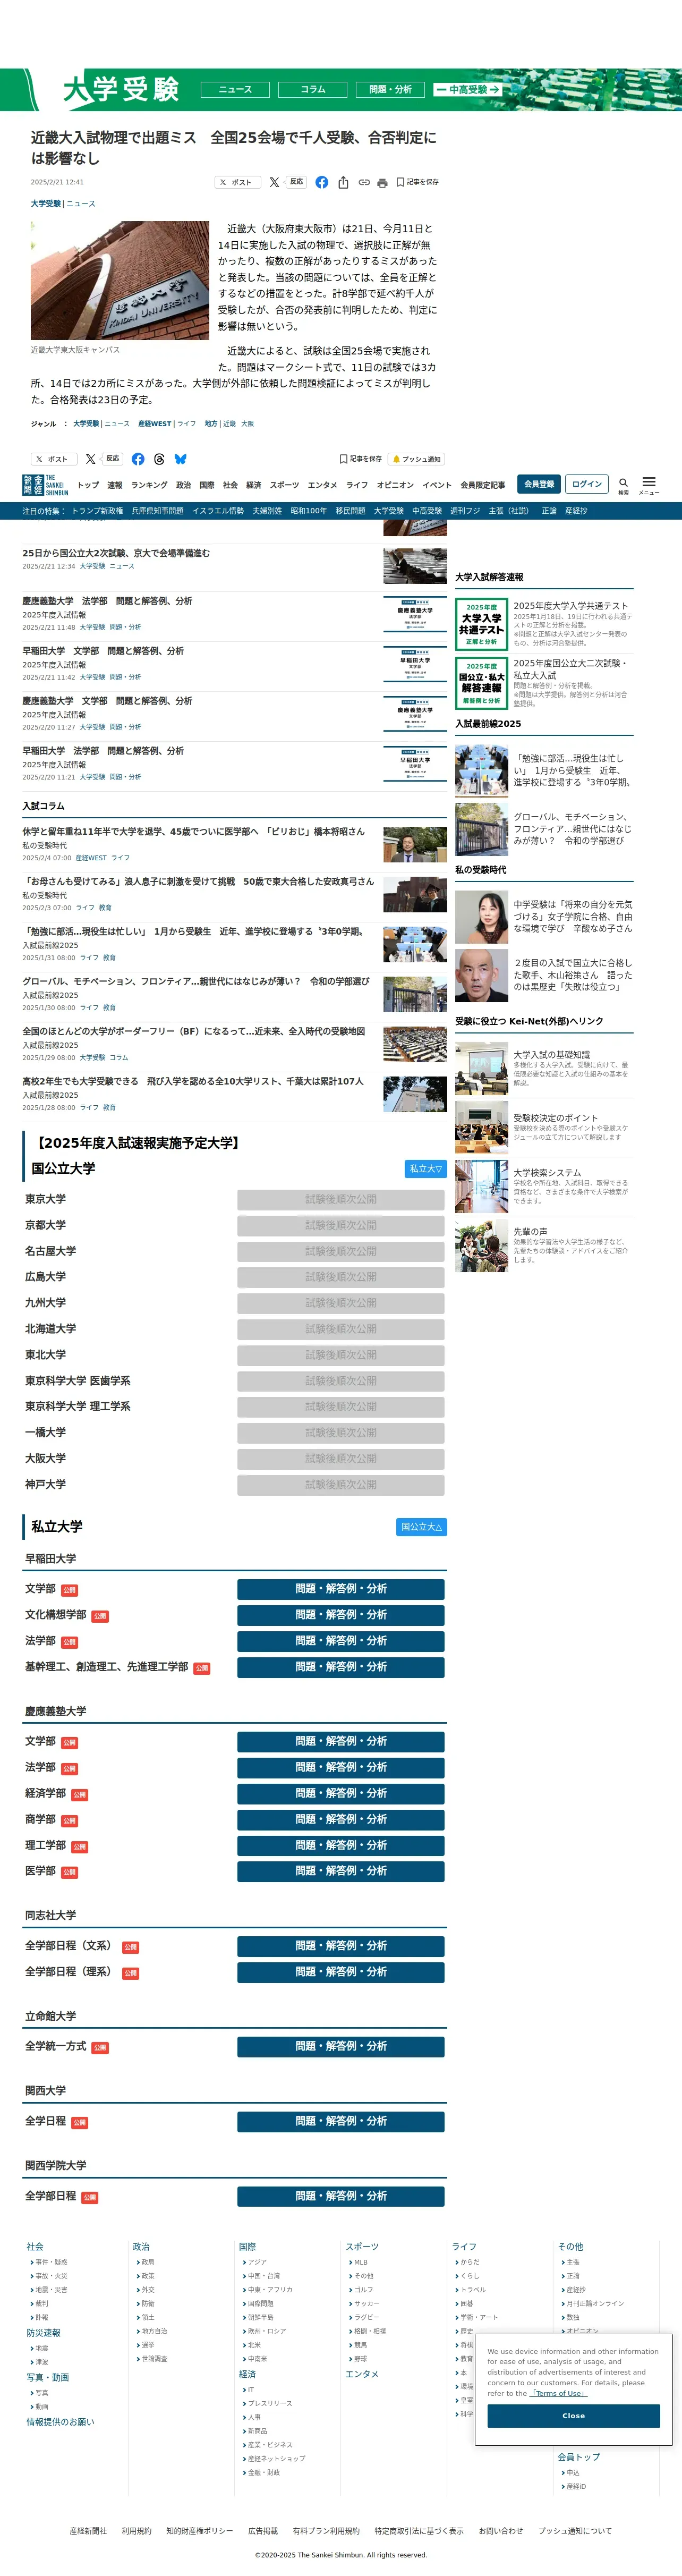682x2576 pixels.
Task: Select スポーツ in the main navigation
Action: 284,485
